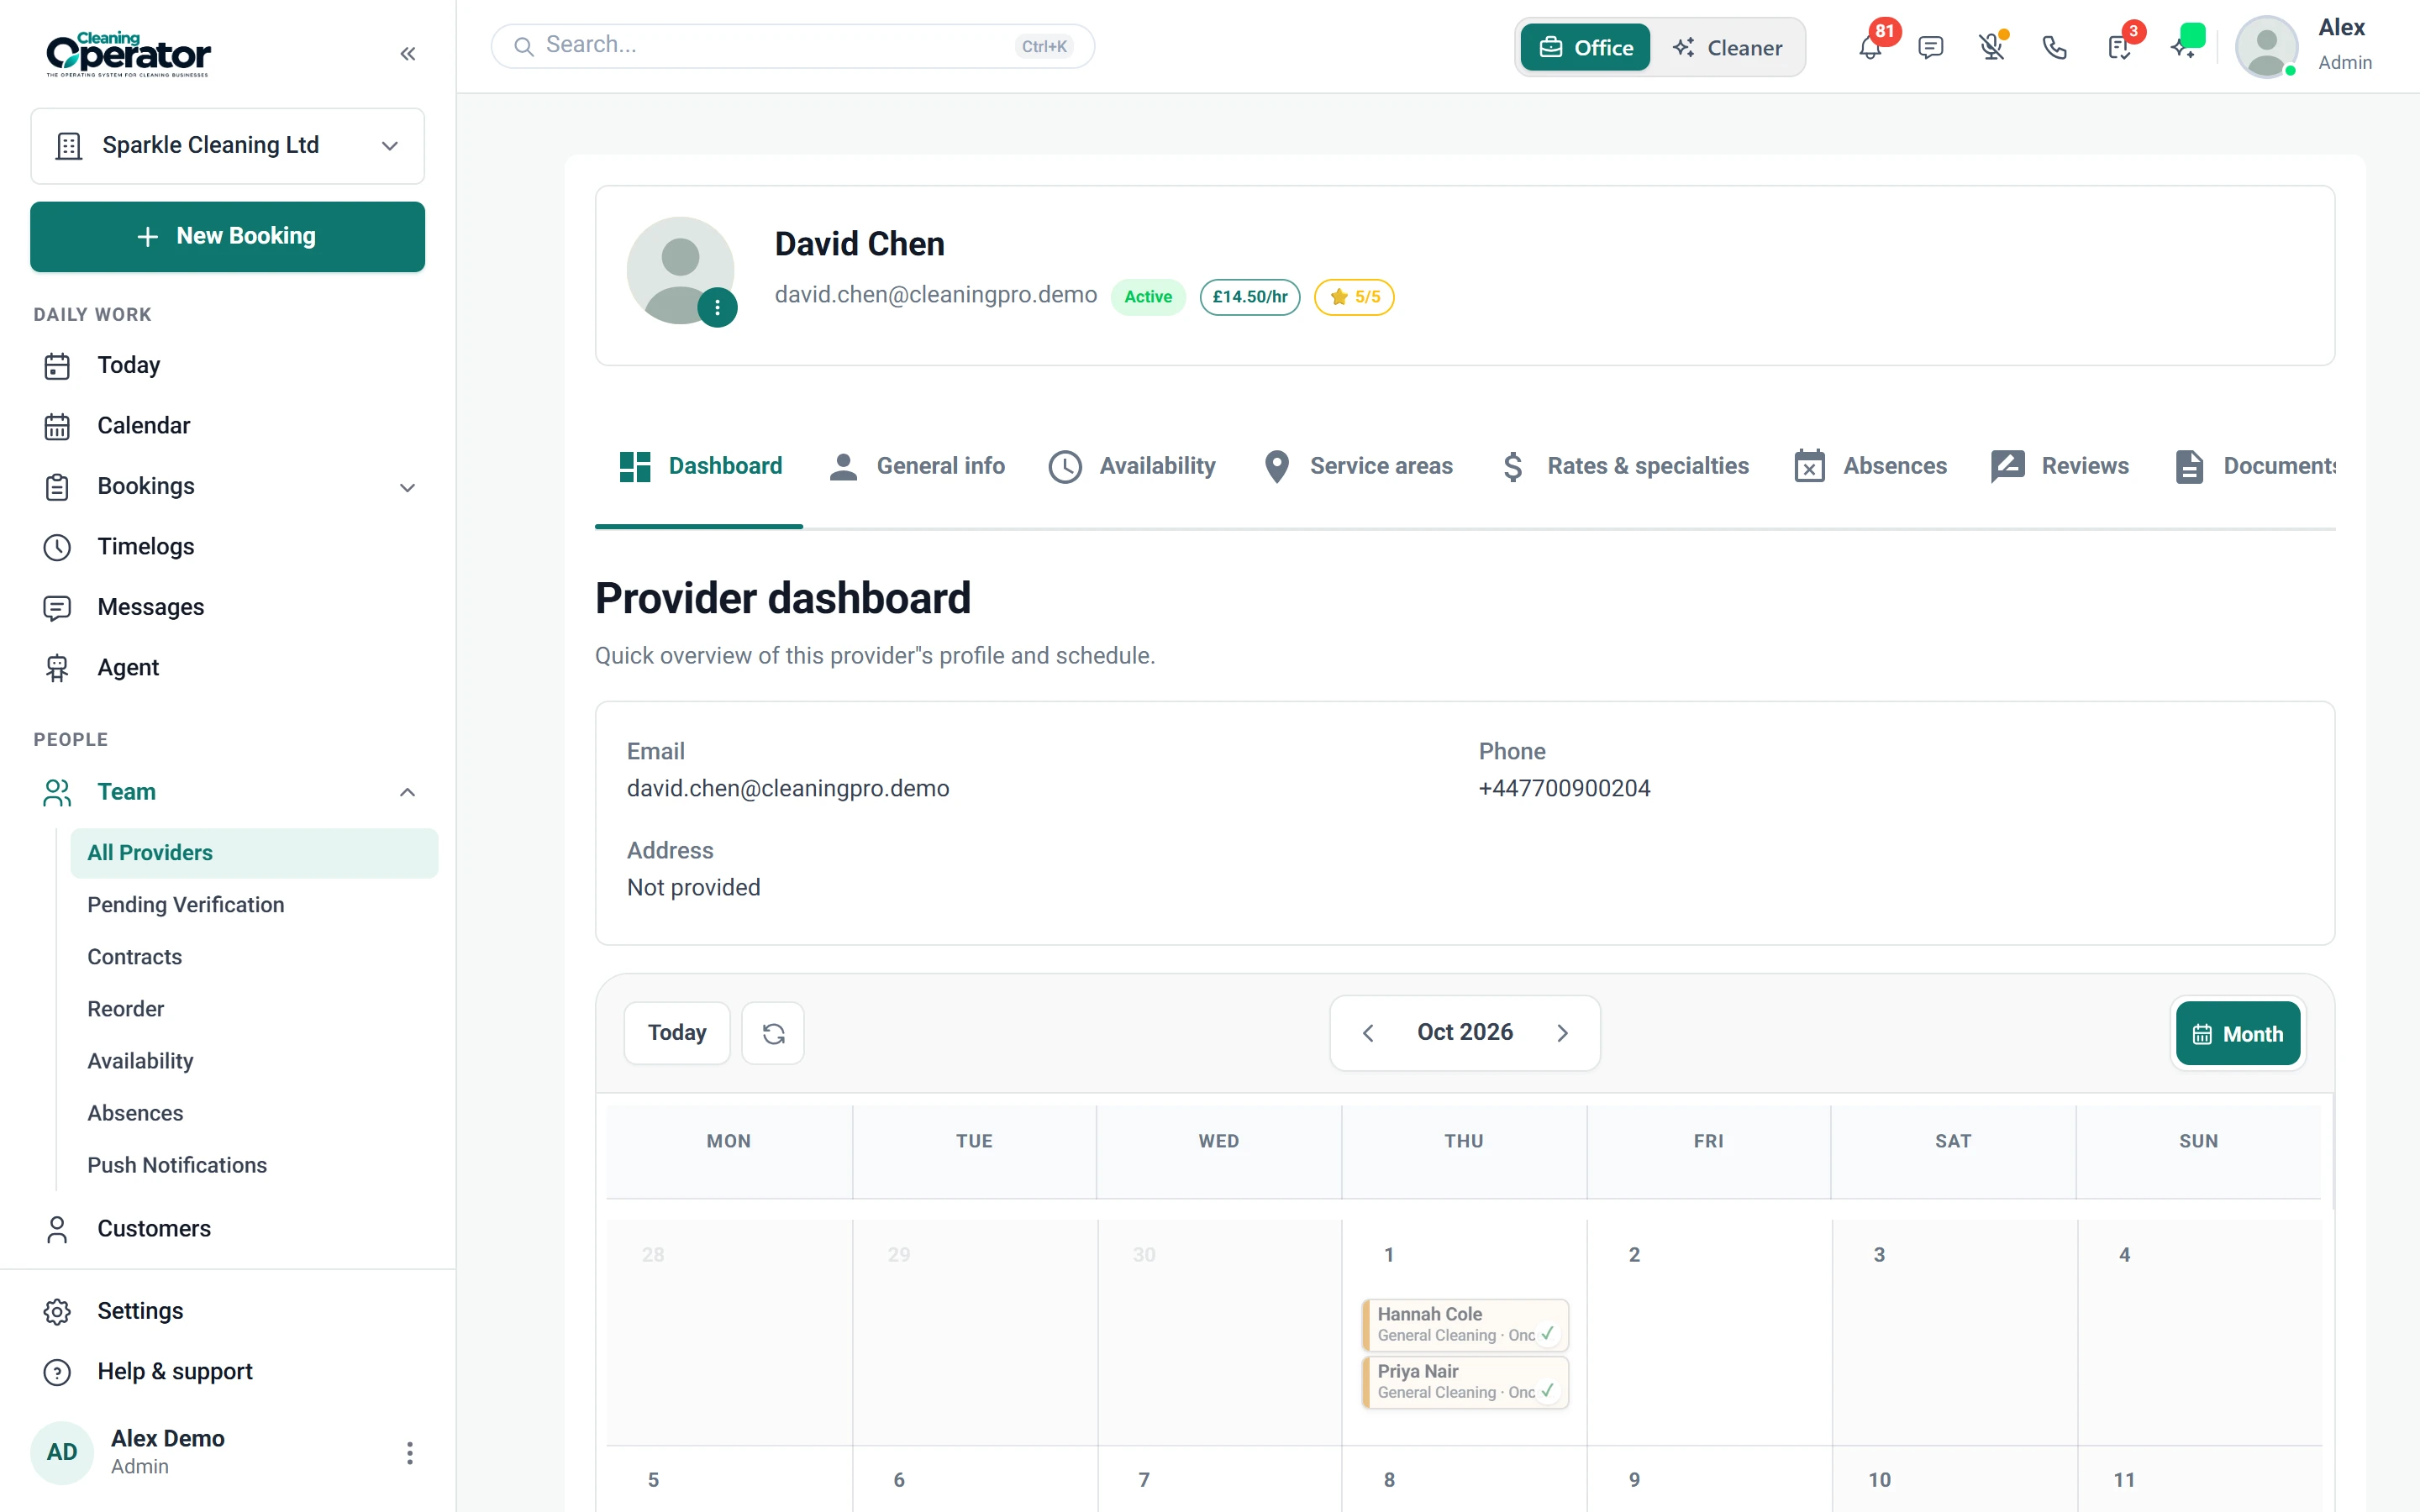The image size is (2420, 1512).
Task: Click in the Search field
Action: coord(793,46)
